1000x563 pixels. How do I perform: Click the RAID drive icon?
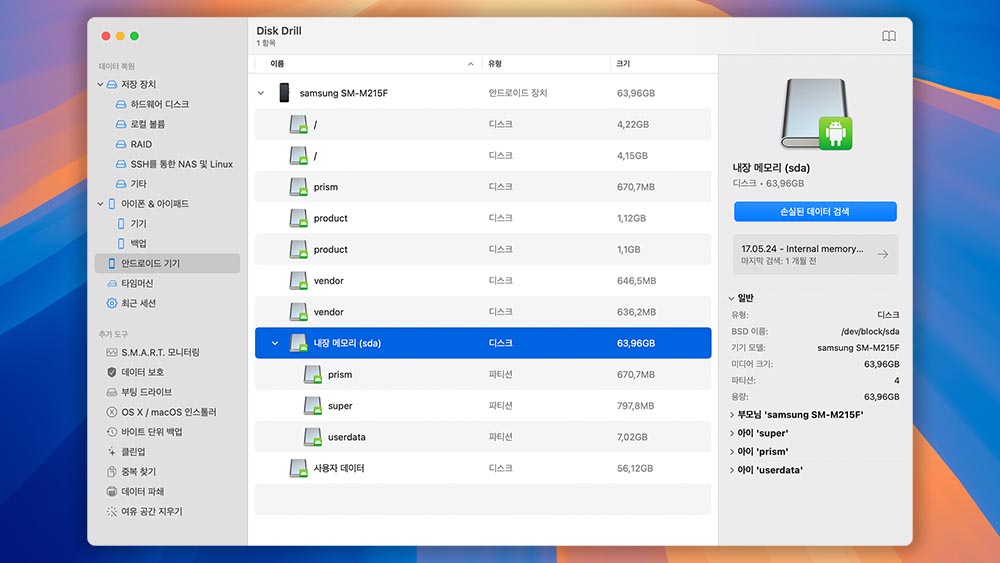(x=121, y=144)
